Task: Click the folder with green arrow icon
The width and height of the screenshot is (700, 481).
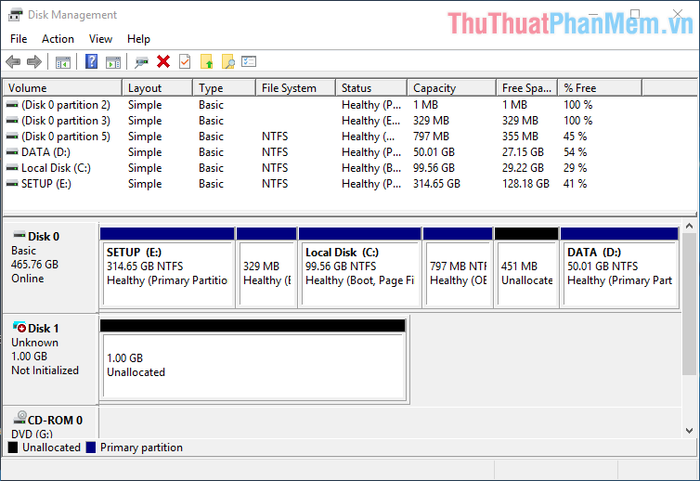Action: coord(206,62)
